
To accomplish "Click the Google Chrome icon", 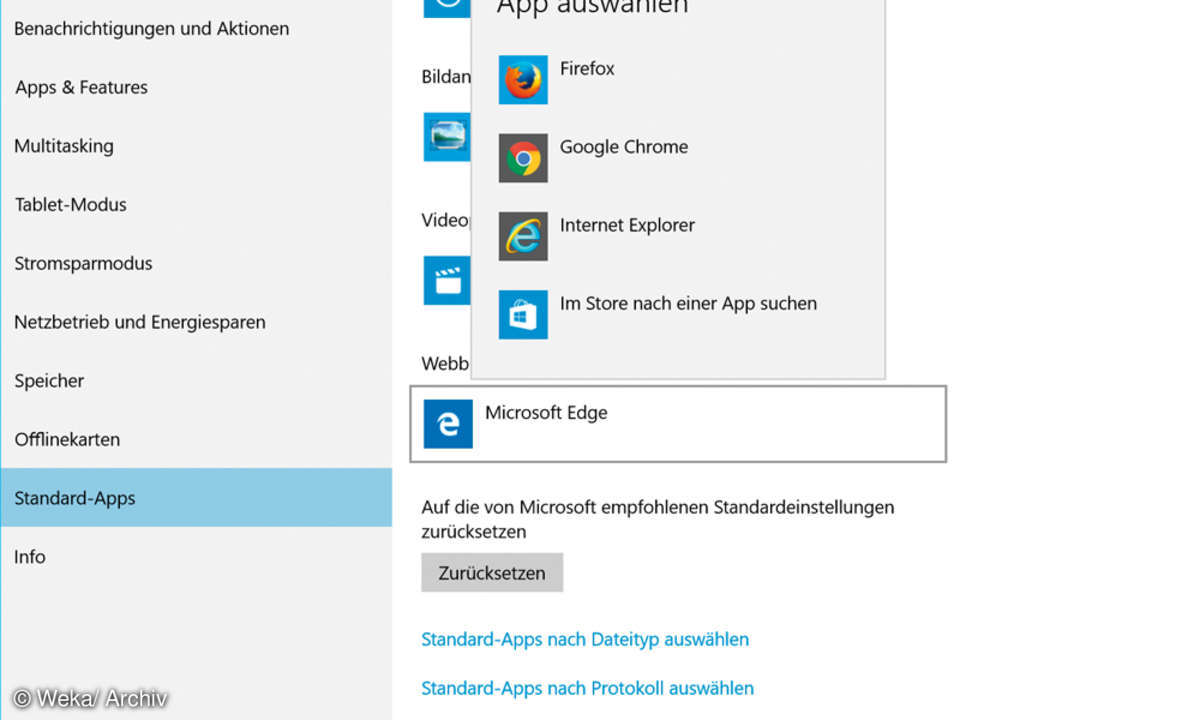I will (523, 158).
